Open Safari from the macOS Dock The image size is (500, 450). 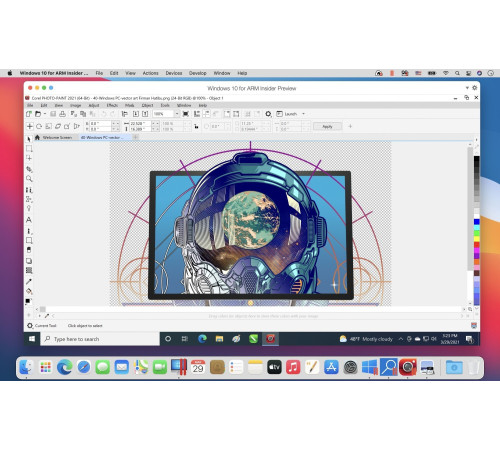click(84, 367)
